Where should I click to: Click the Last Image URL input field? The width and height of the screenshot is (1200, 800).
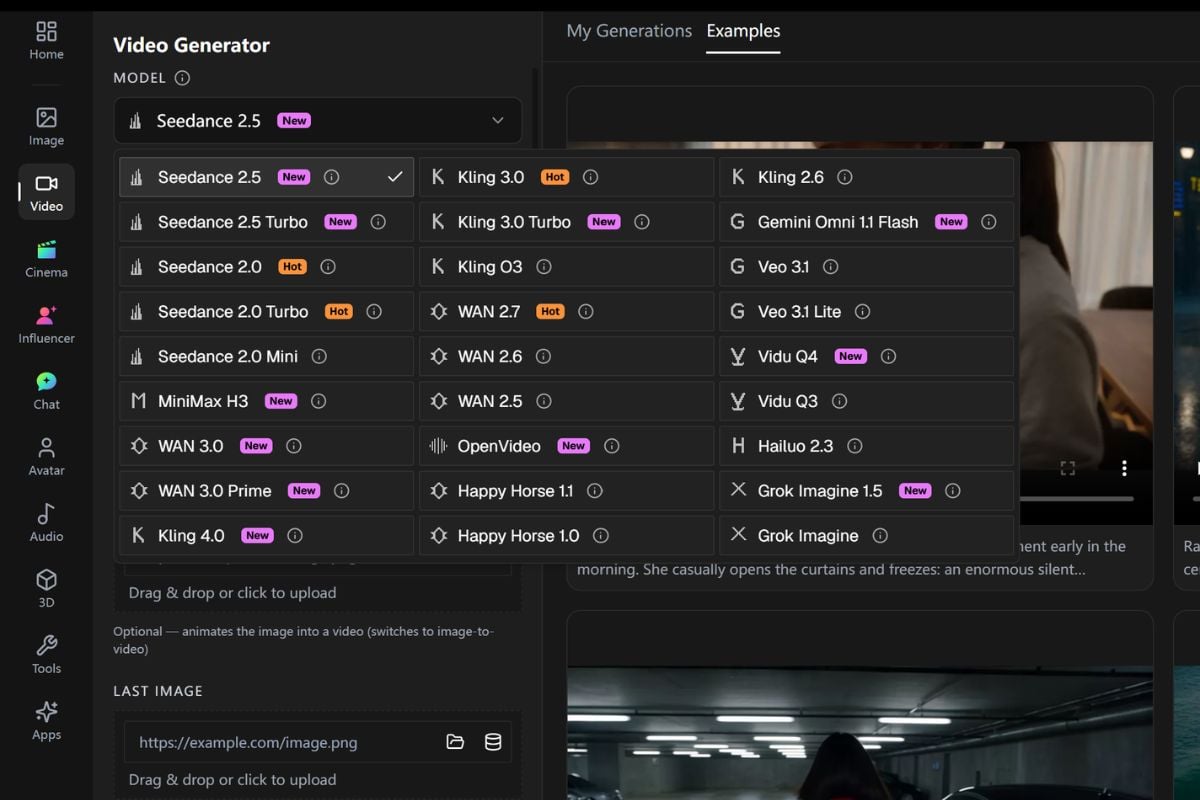coord(285,742)
